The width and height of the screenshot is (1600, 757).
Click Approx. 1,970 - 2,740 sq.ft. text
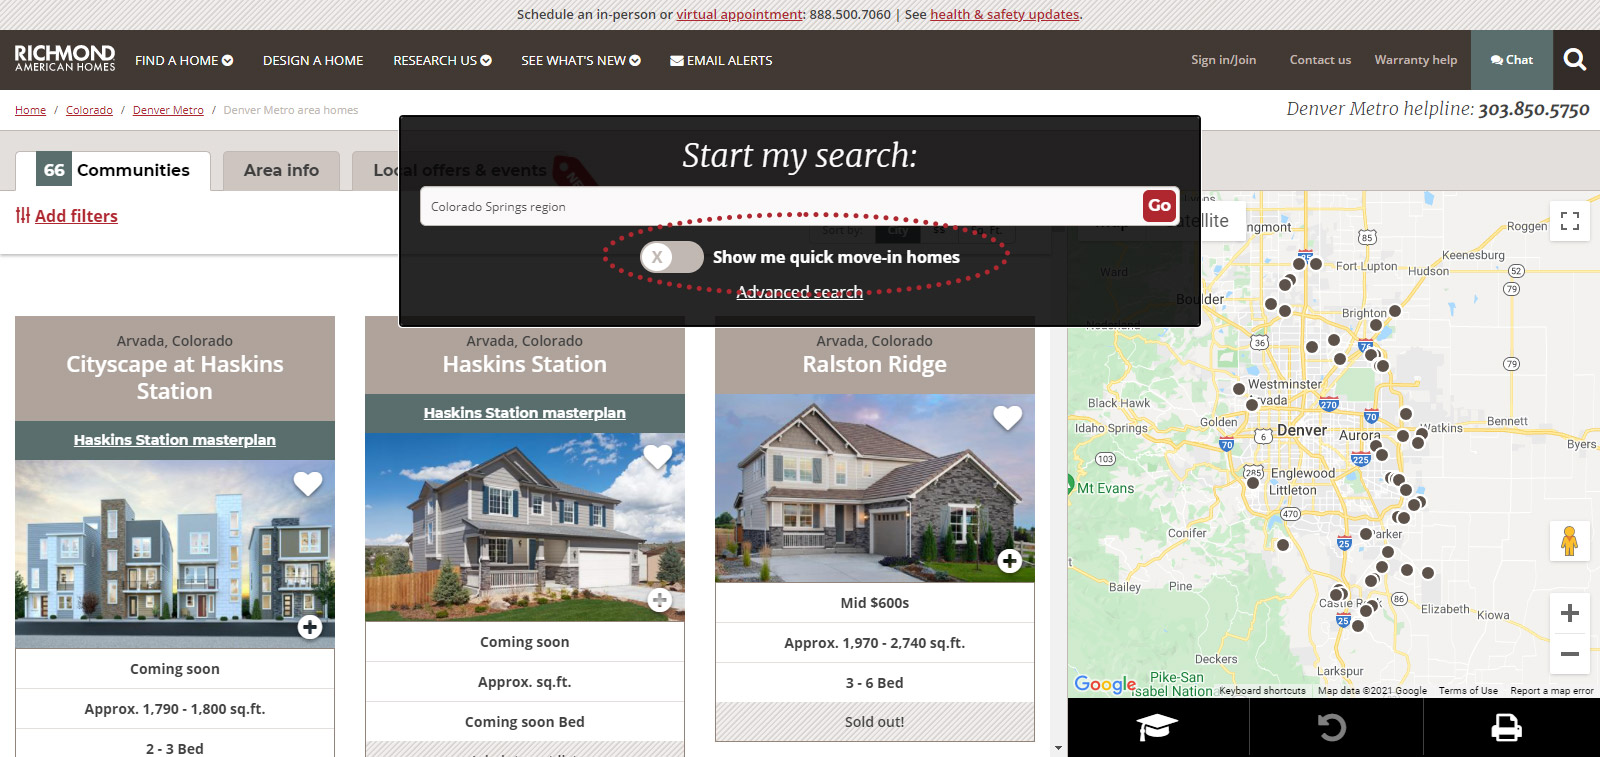875,643
